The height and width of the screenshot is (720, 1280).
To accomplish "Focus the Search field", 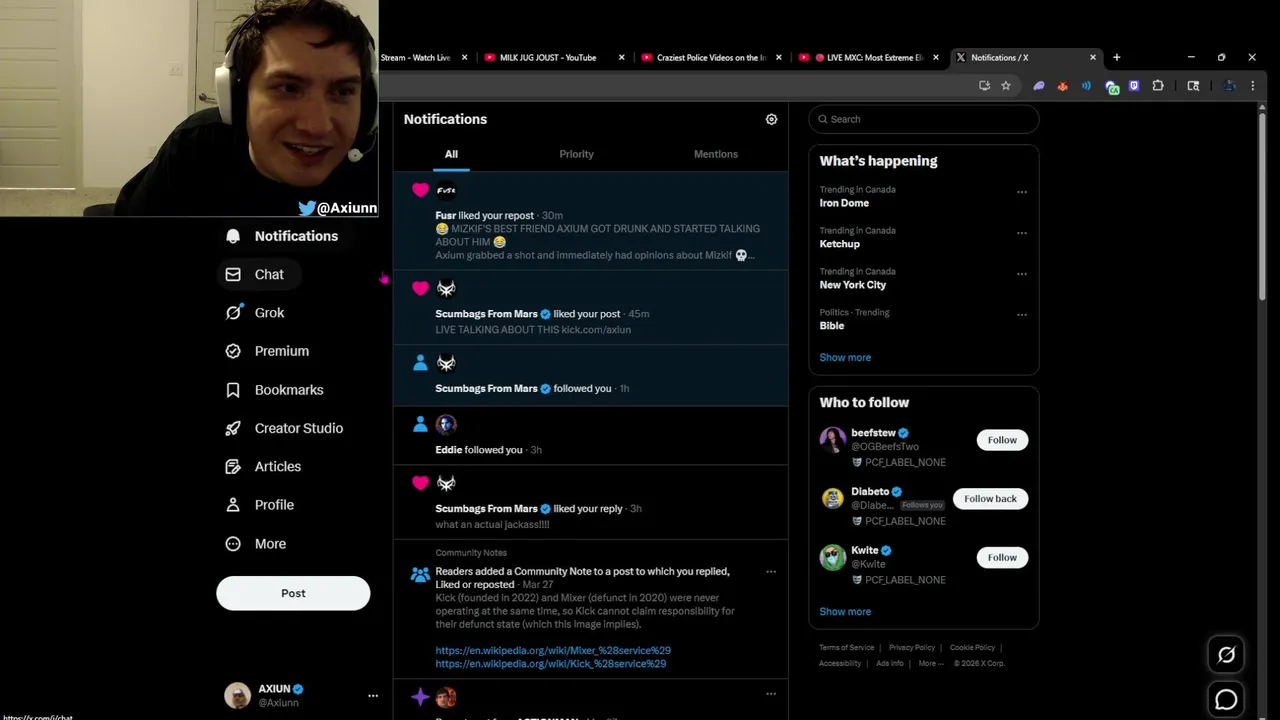I will click(924, 119).
